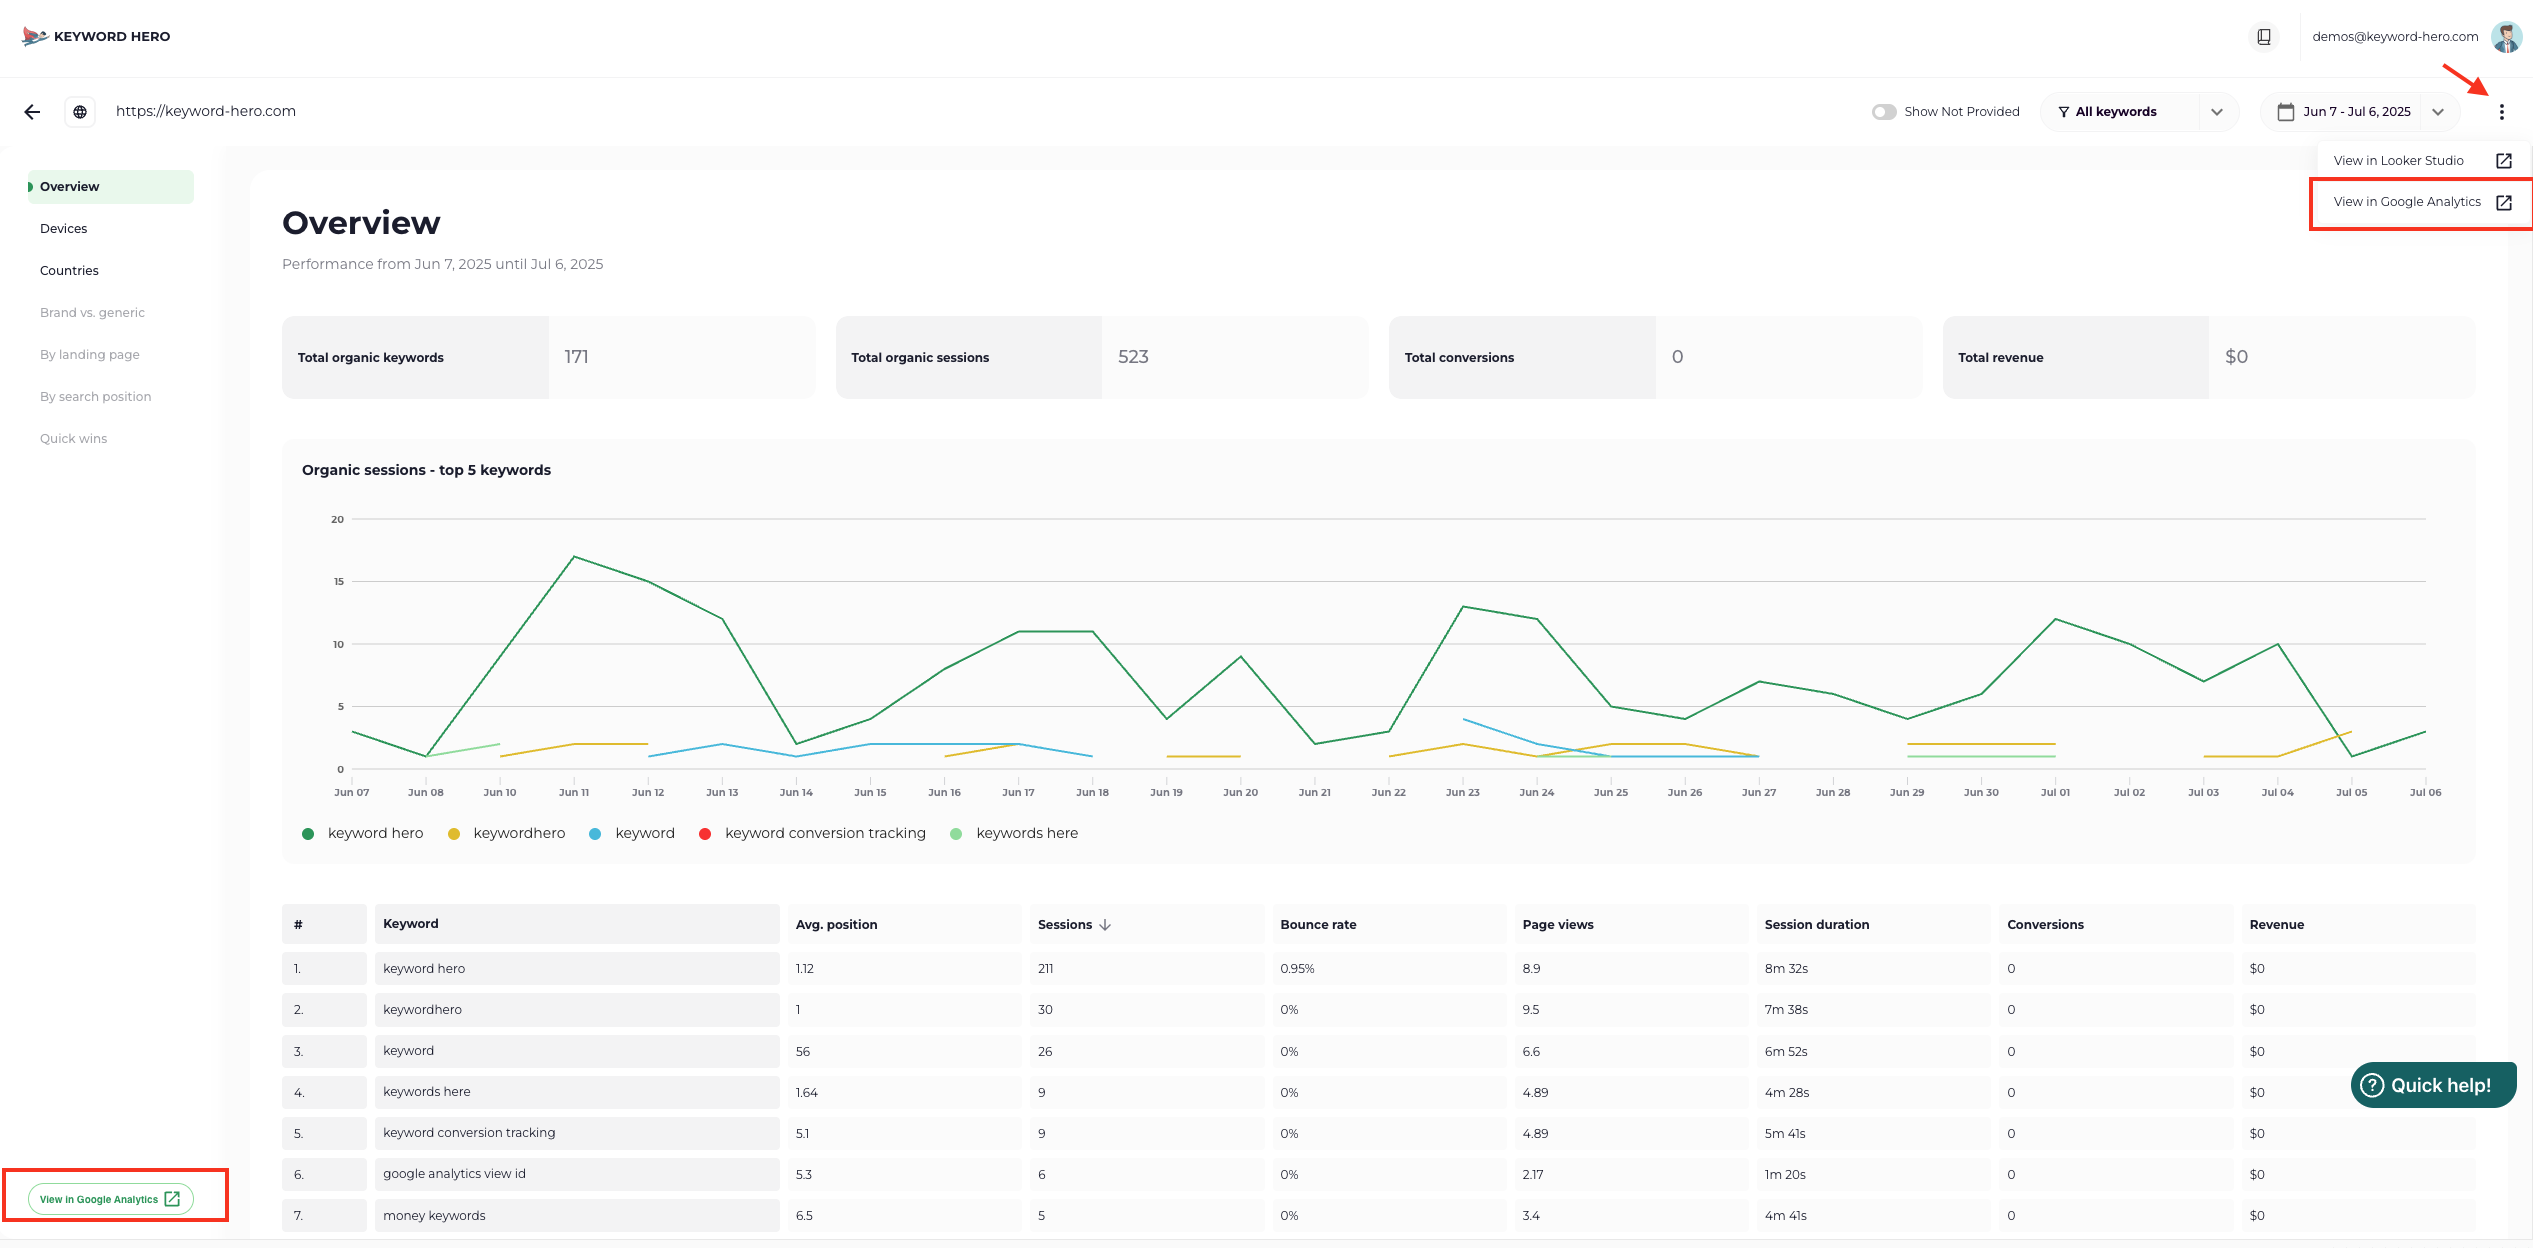Click the sidebar Google Analytics external-link icon
The height and width of the screenshot is (1248, 2533).
click(x=172, y=1198)
